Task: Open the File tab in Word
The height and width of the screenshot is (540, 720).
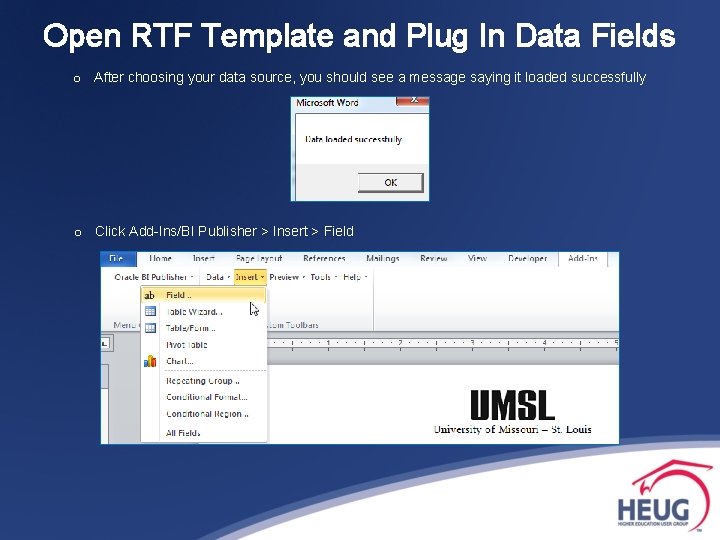Action: point(118,259)
